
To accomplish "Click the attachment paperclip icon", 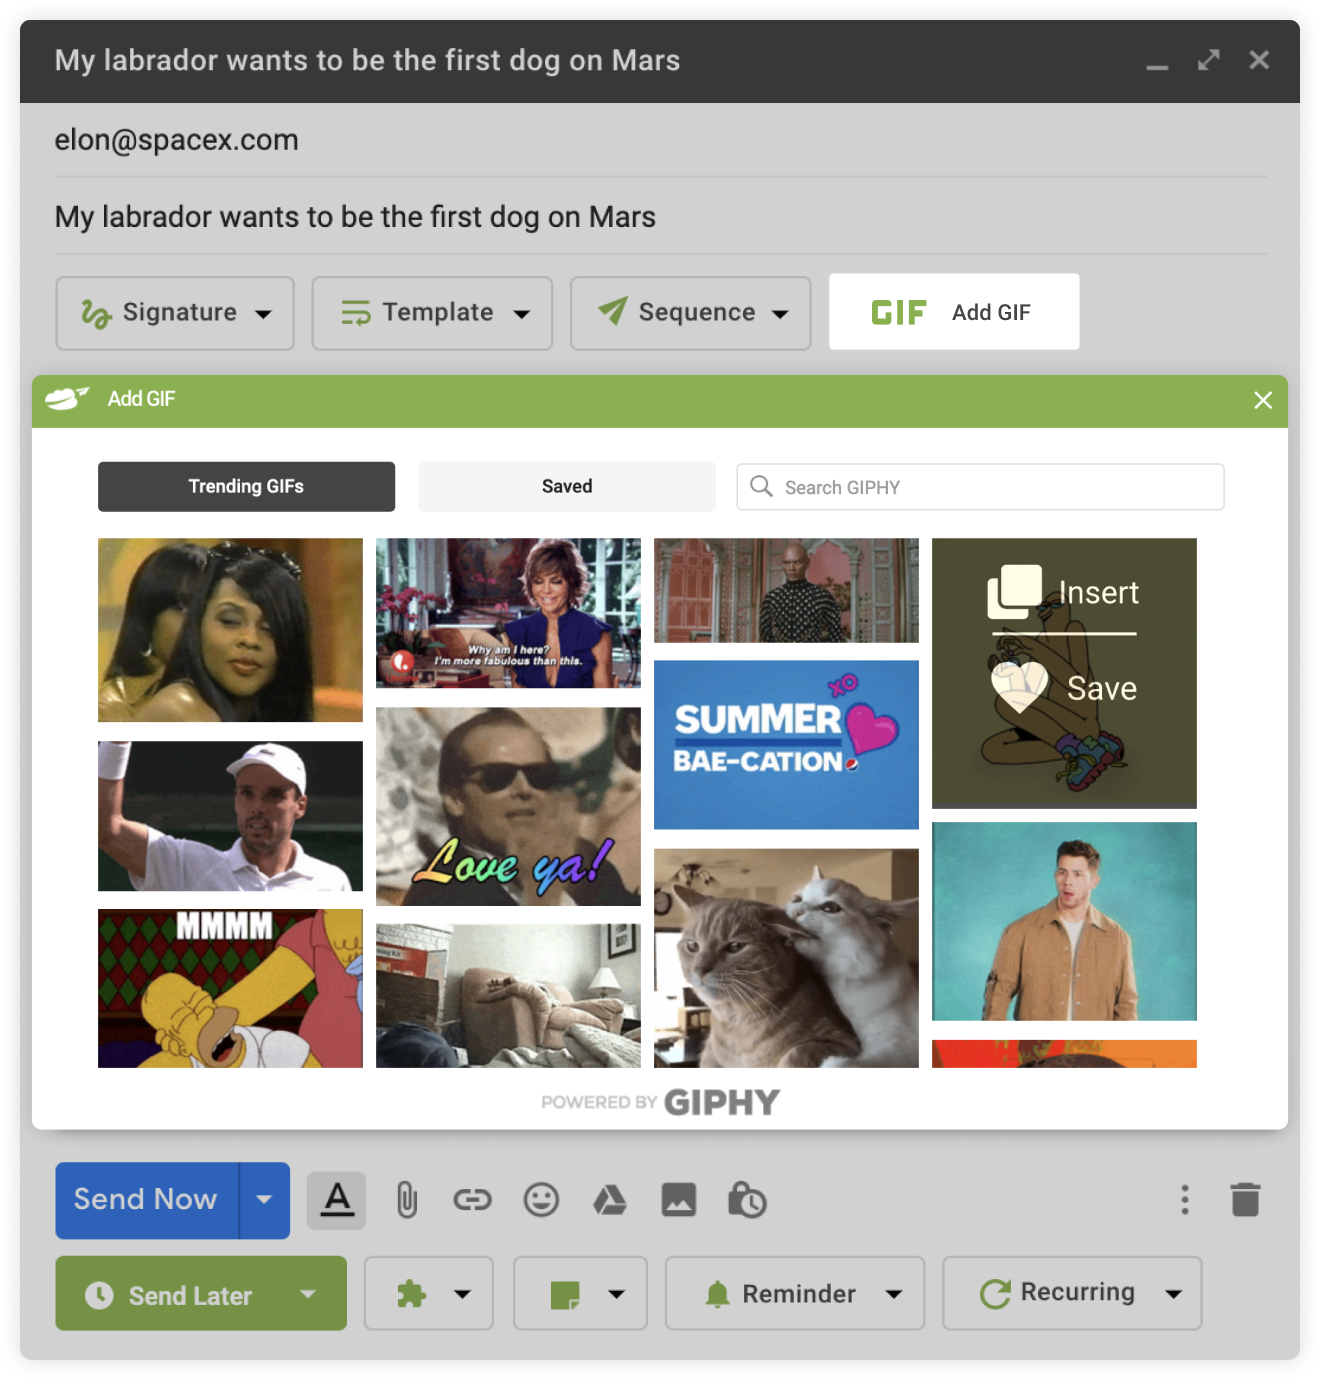I will [406, 1200].
